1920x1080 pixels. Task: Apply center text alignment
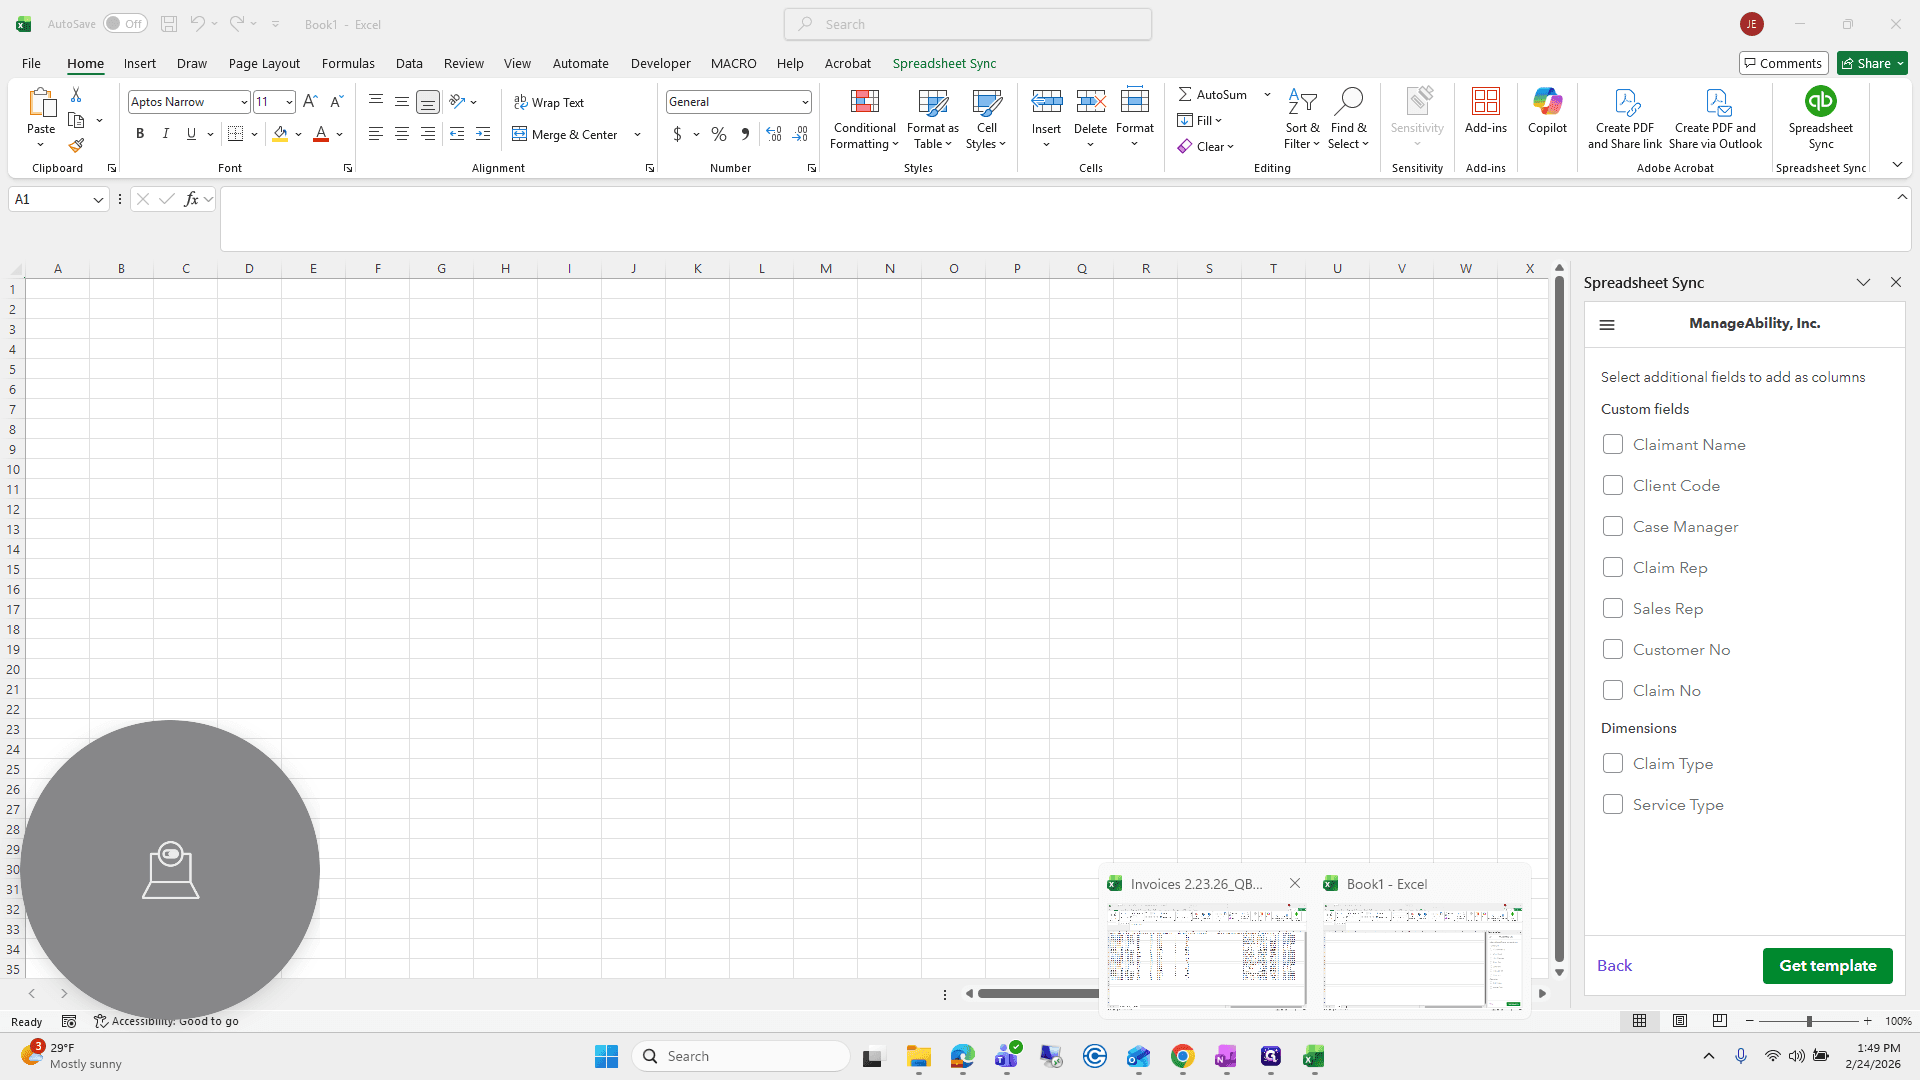pos(402,134)
